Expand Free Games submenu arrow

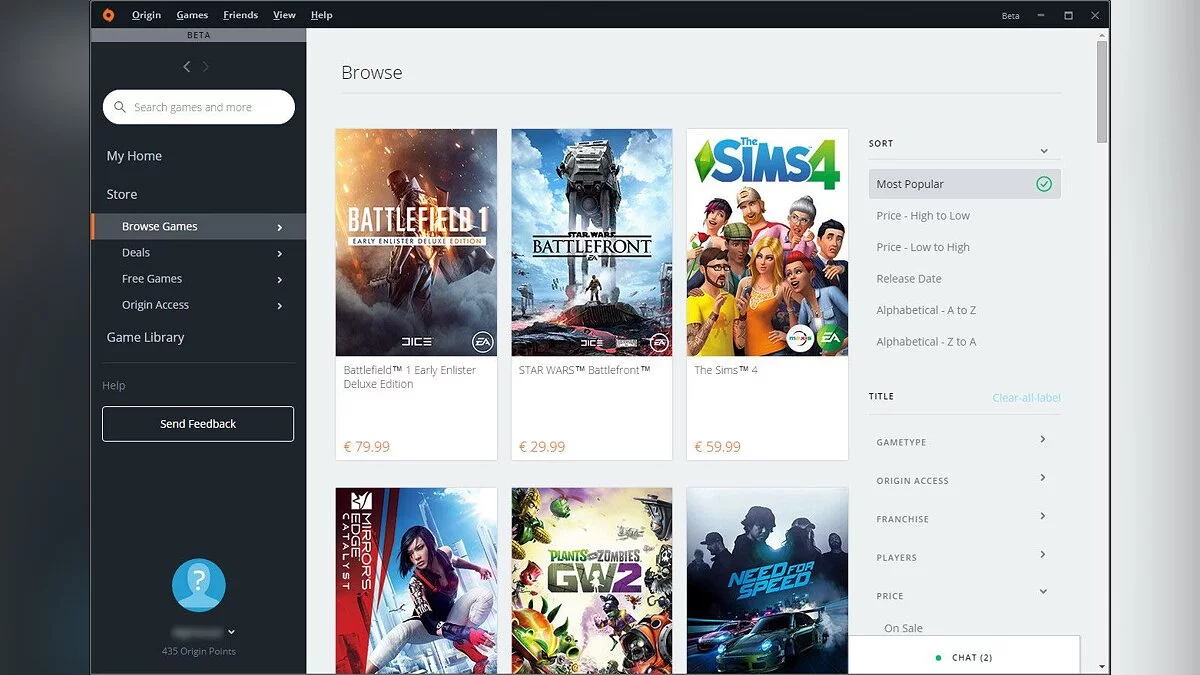click(279, 280)
